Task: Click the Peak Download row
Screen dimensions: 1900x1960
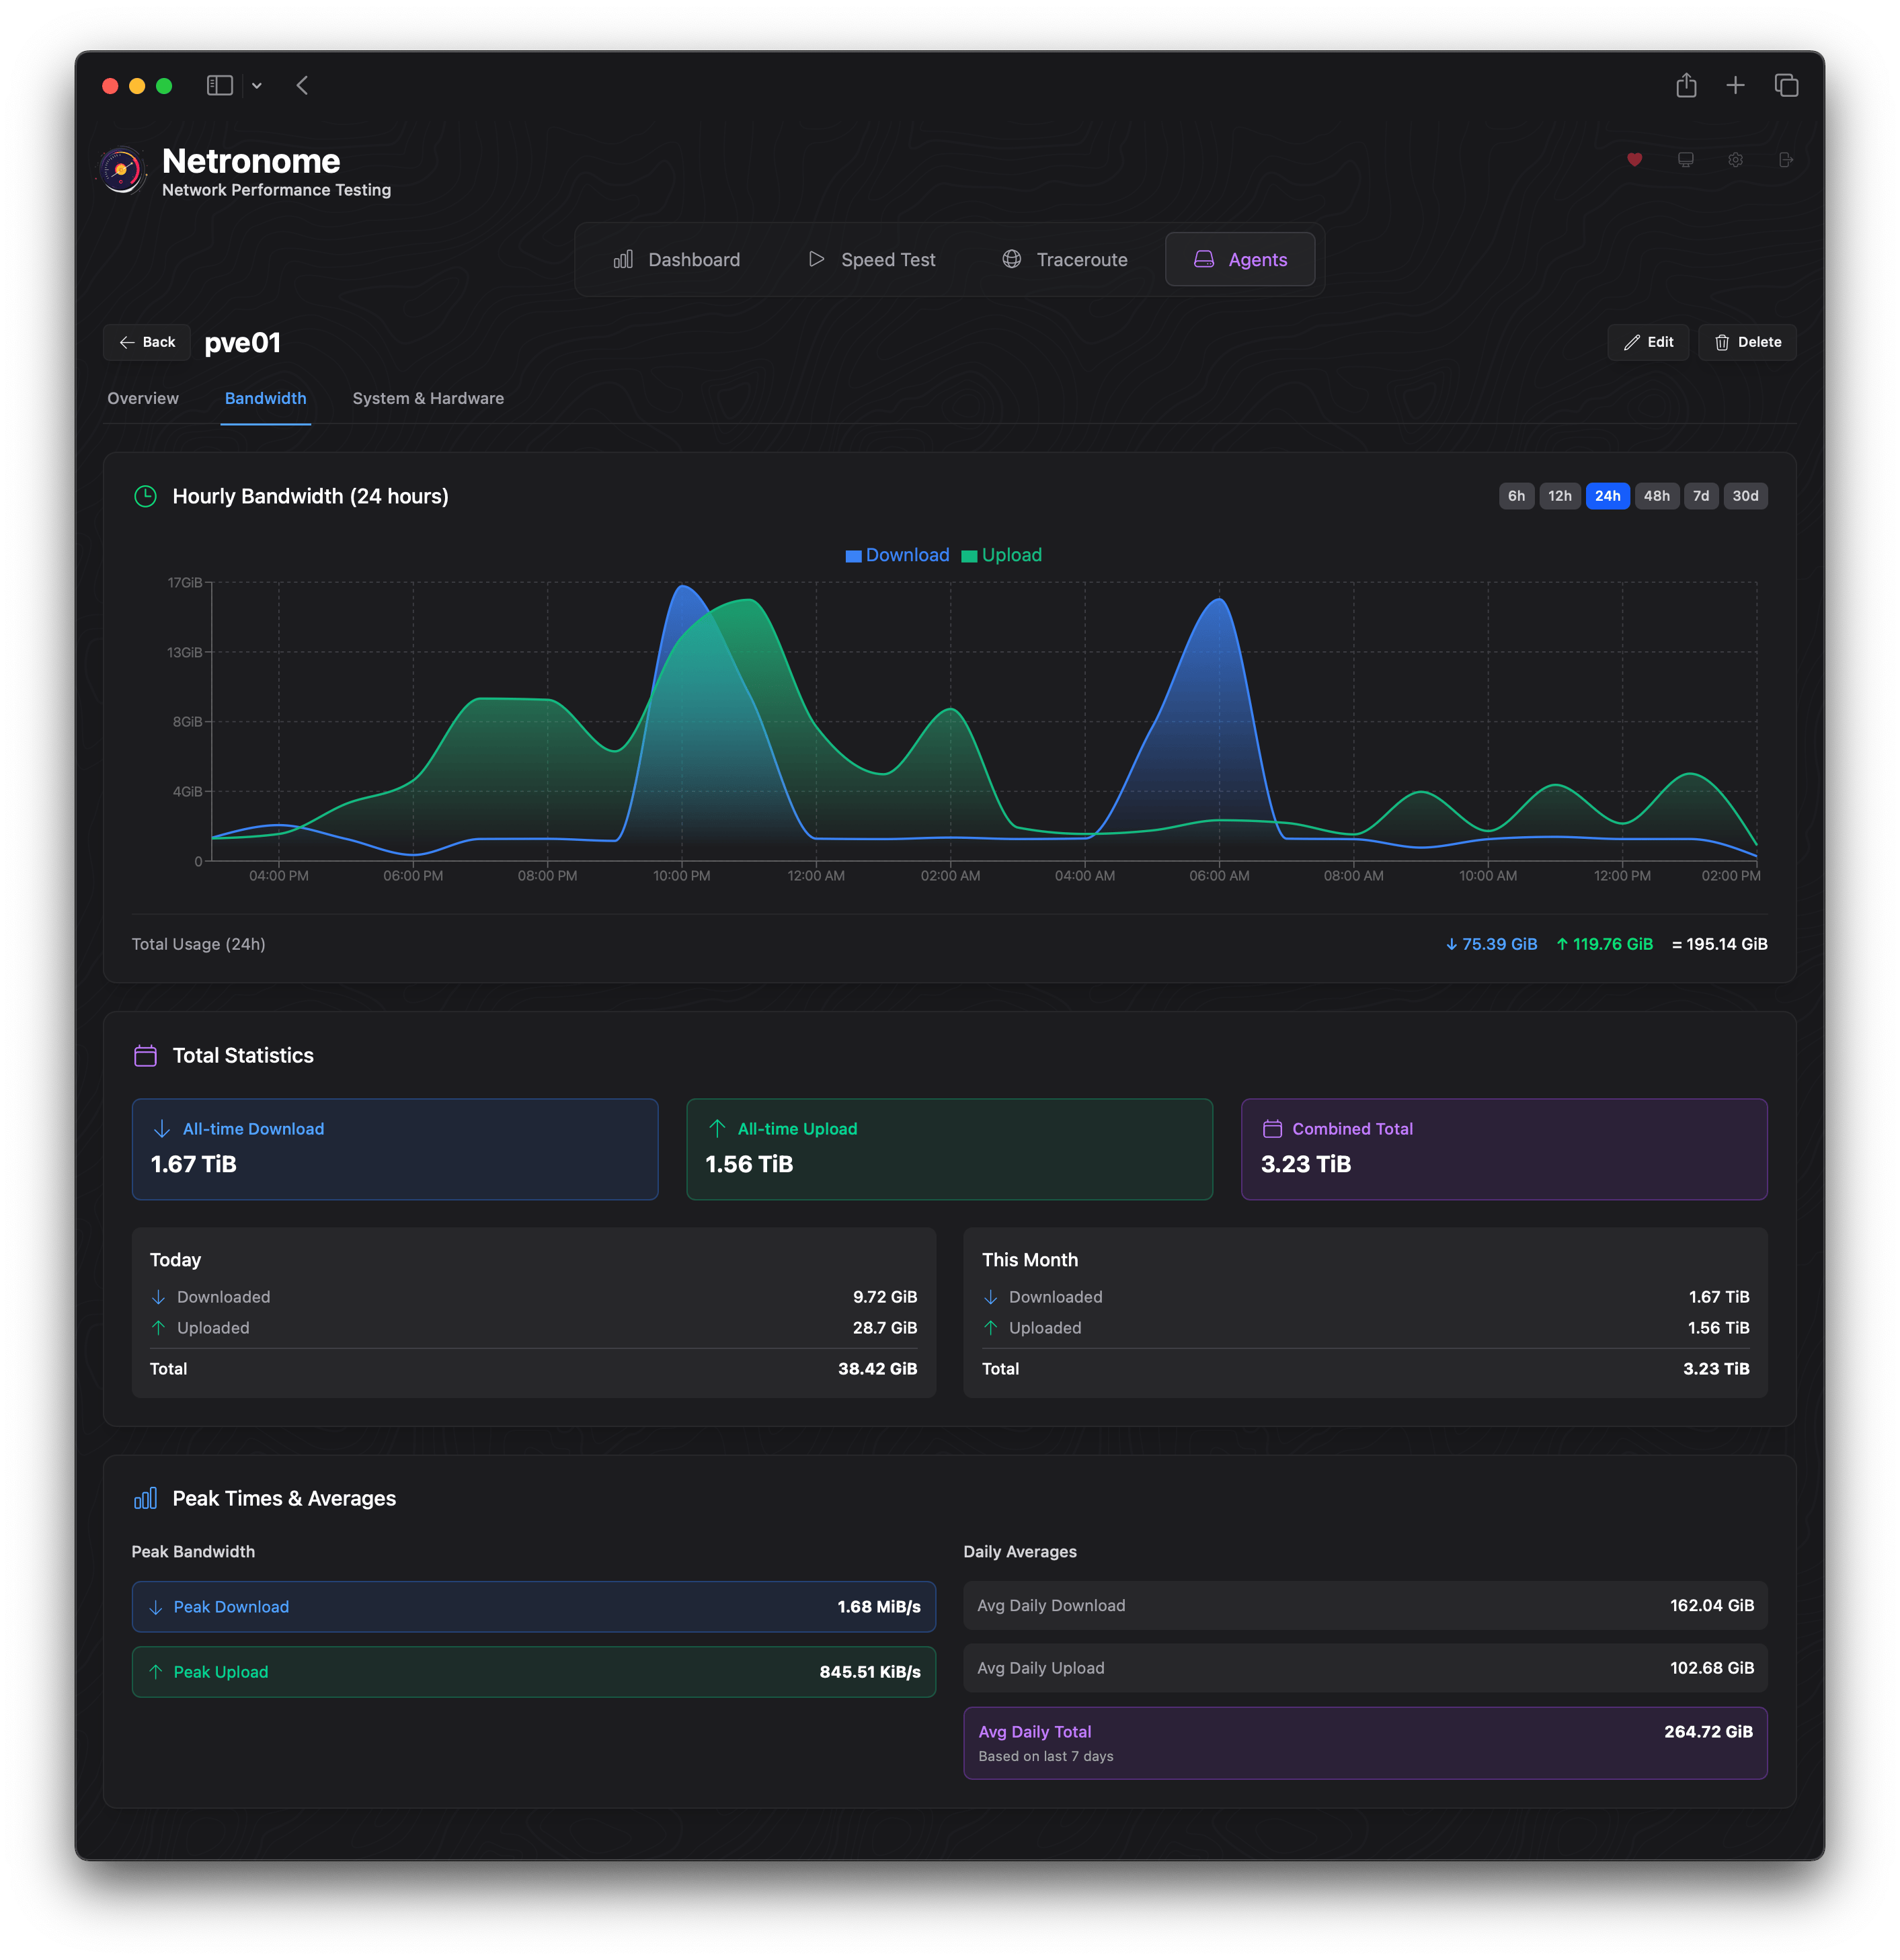Action: pos(534,1606)
